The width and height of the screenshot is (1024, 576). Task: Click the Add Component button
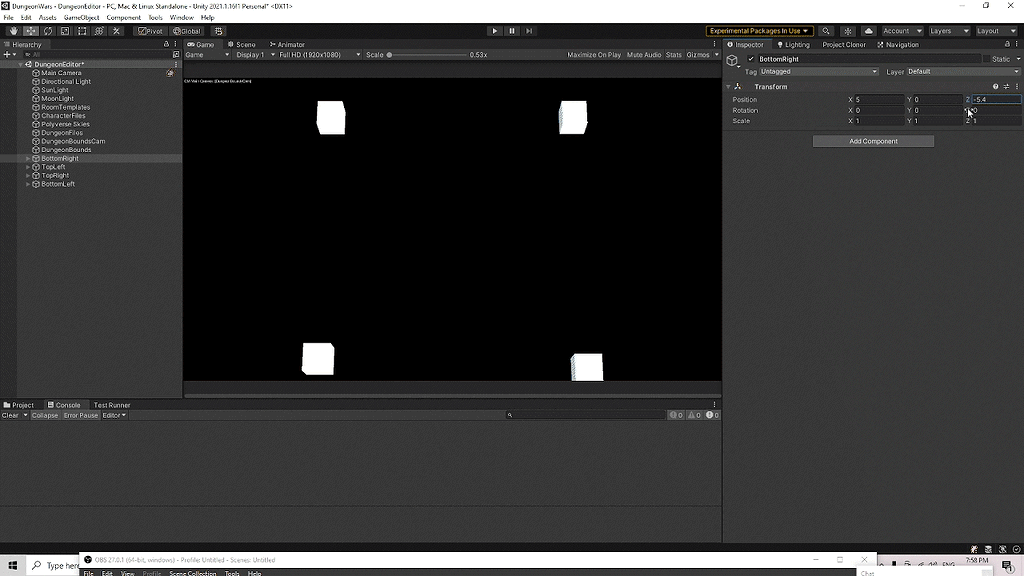tap(872, 141)
